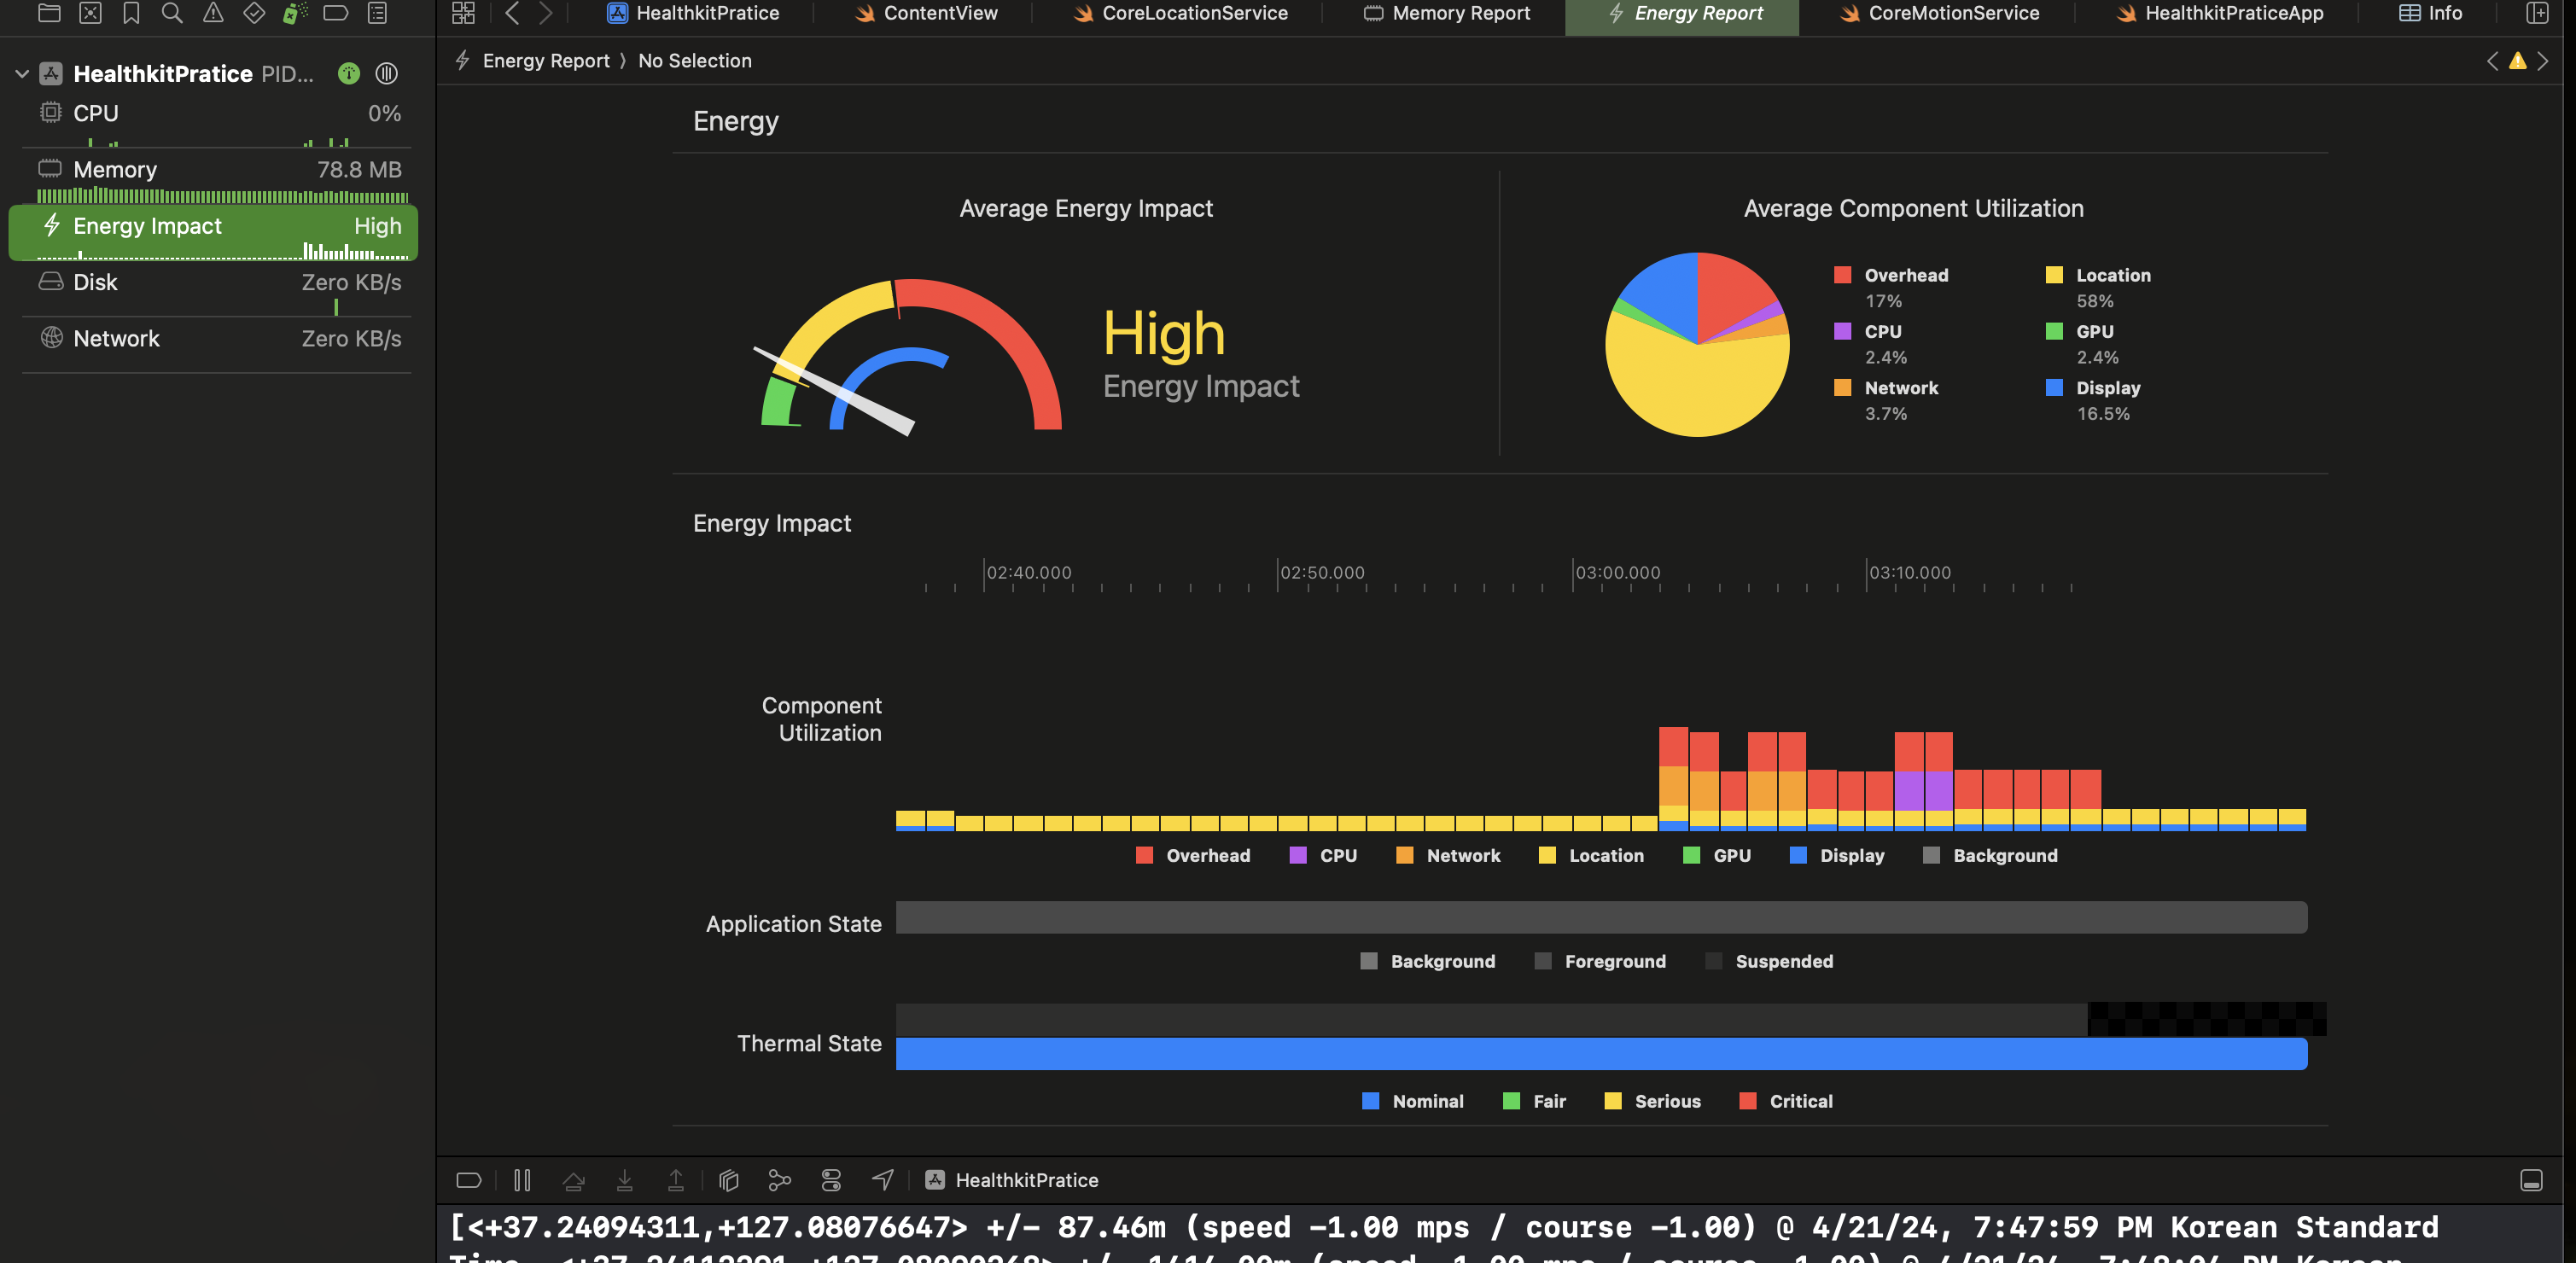
Task: Add editor pane with plus button
Action: [2537, 13]
